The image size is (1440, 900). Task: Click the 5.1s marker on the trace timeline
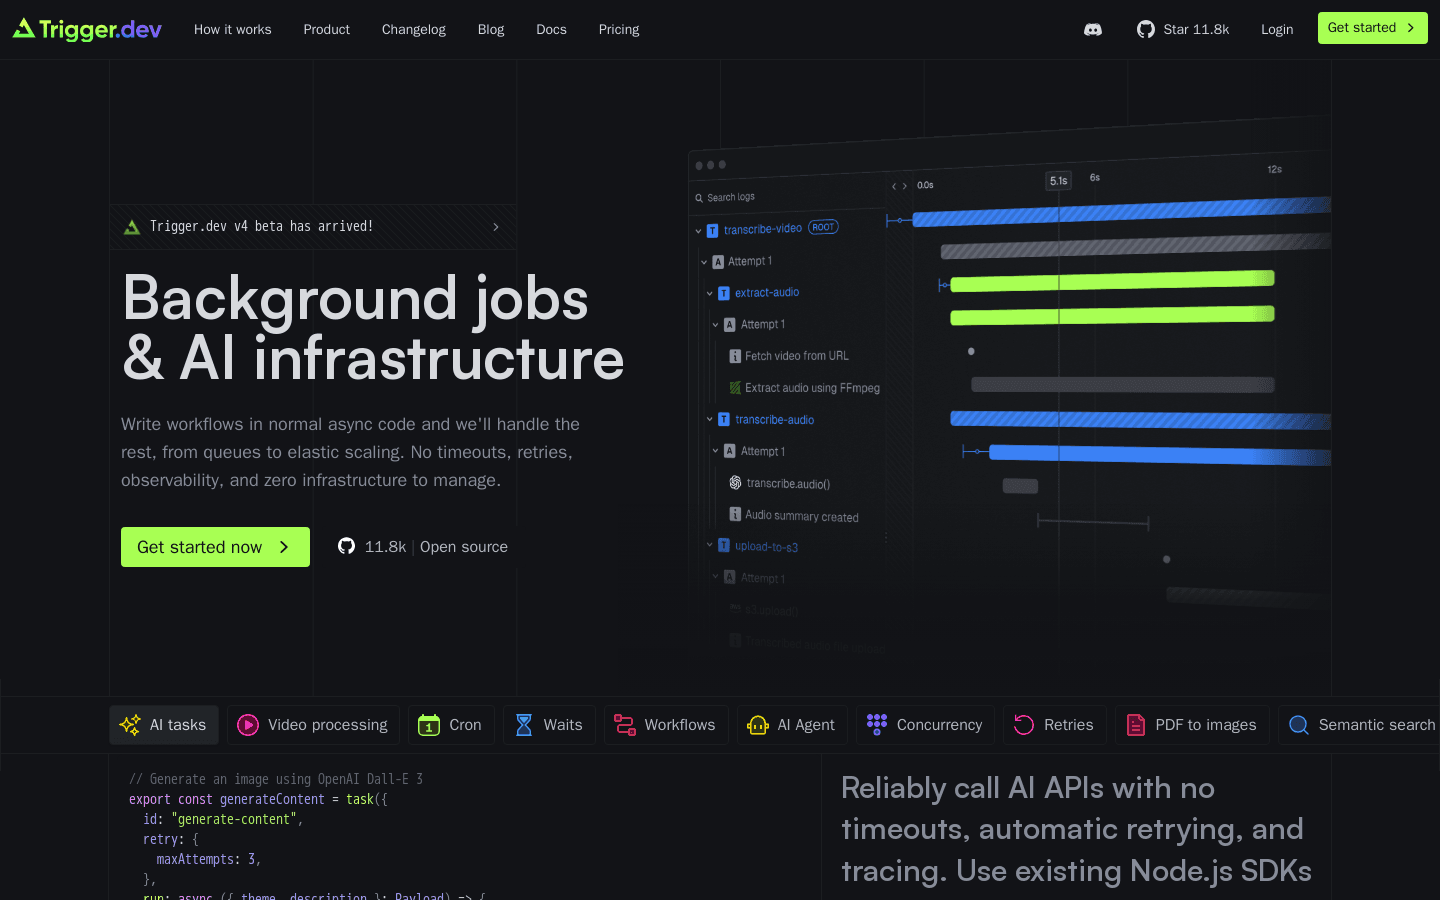(x=1059, y=180)
